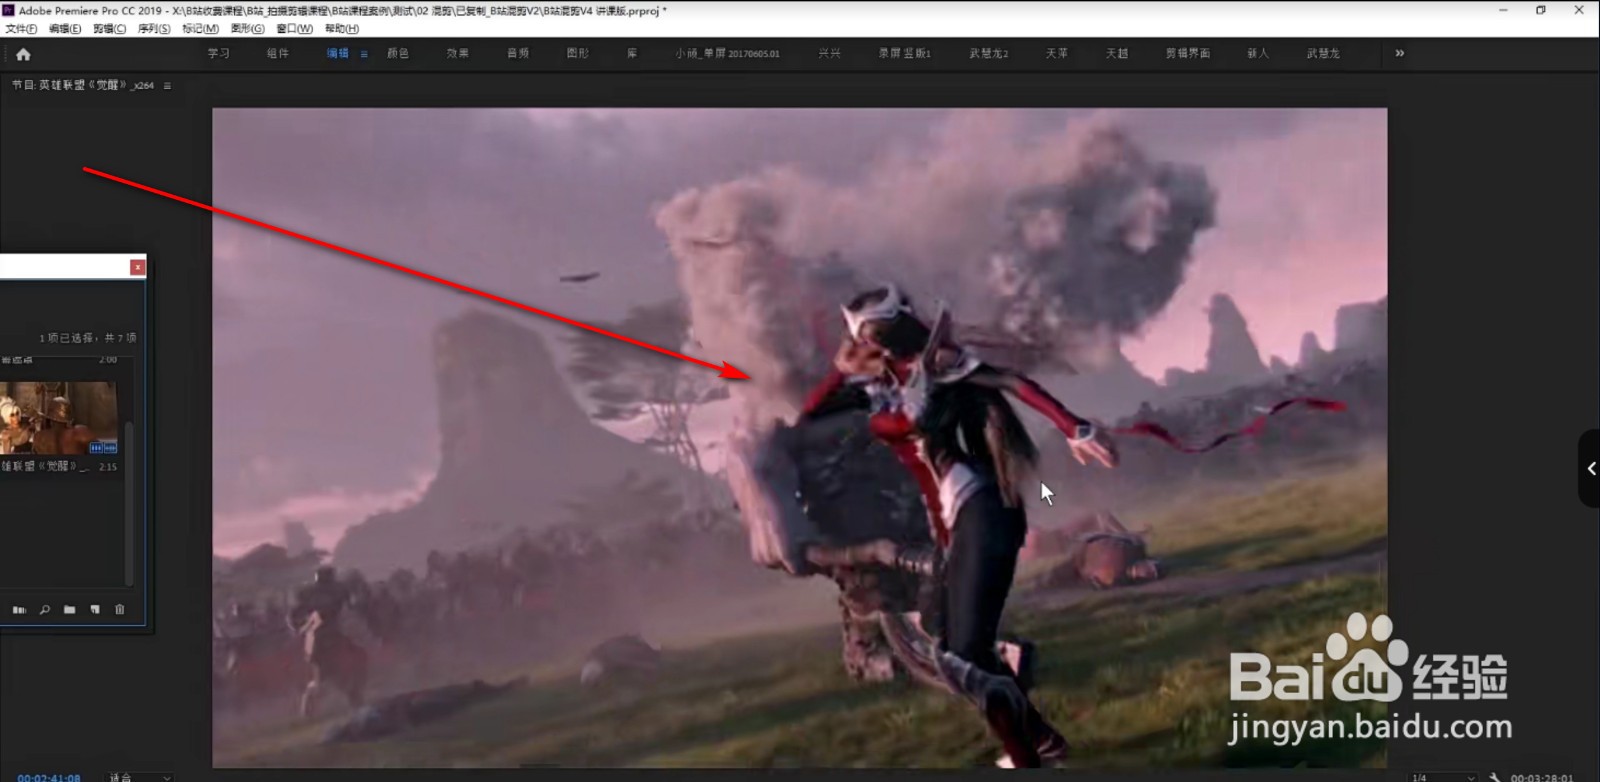The width and height of the screenshot is (1600, 782).
Task: Open the settings wrench icon
Action: pos(1494,777)
